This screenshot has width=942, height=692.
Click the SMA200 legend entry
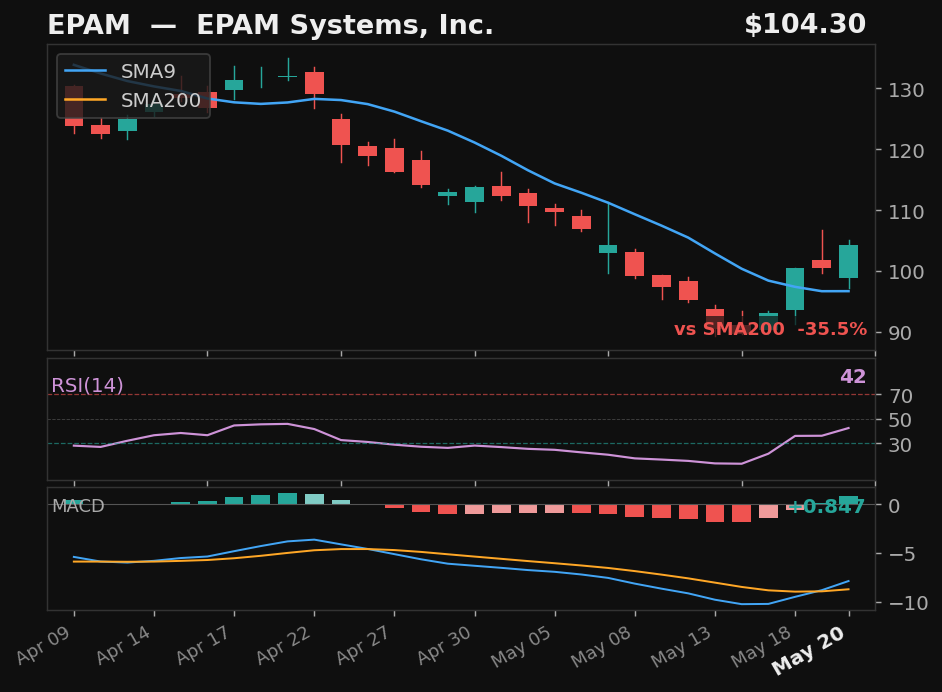(160, 100)
